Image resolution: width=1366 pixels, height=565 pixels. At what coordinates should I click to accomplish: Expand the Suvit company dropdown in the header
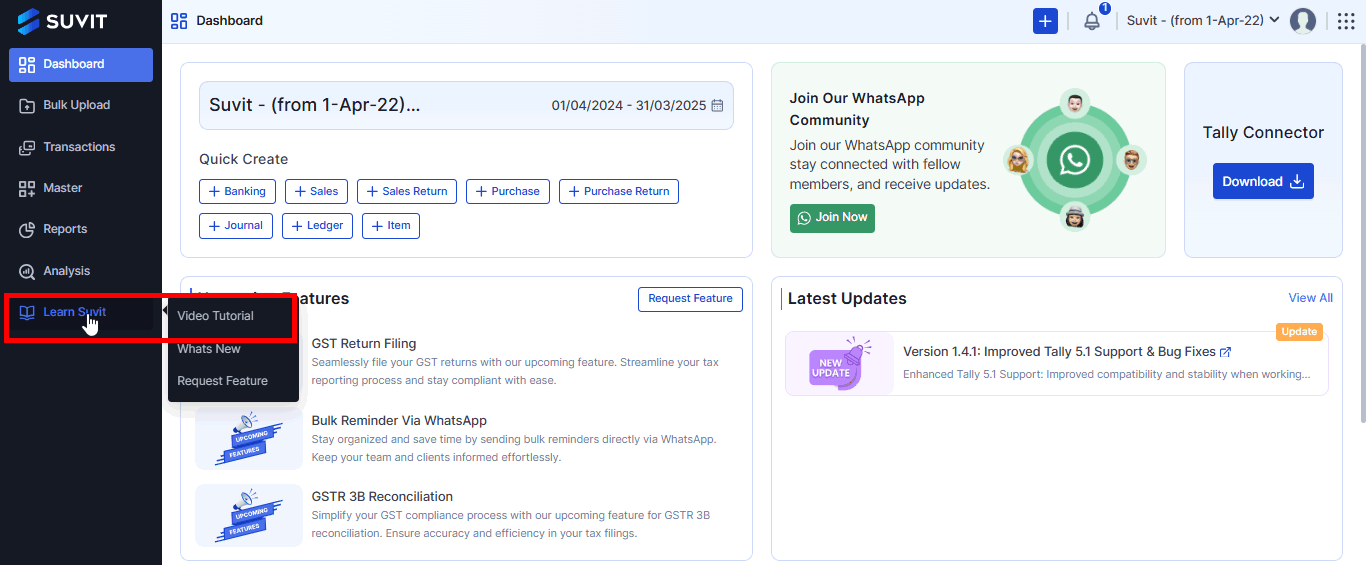1203,21
